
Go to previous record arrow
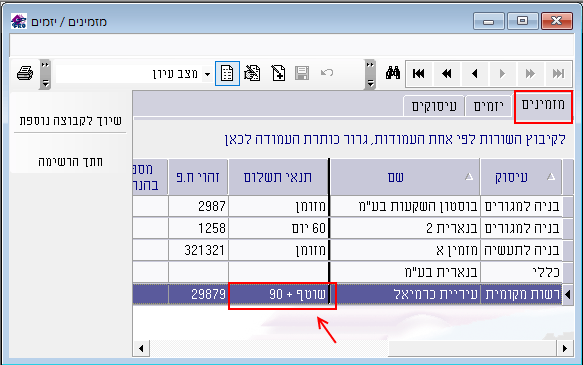(474, 74)
